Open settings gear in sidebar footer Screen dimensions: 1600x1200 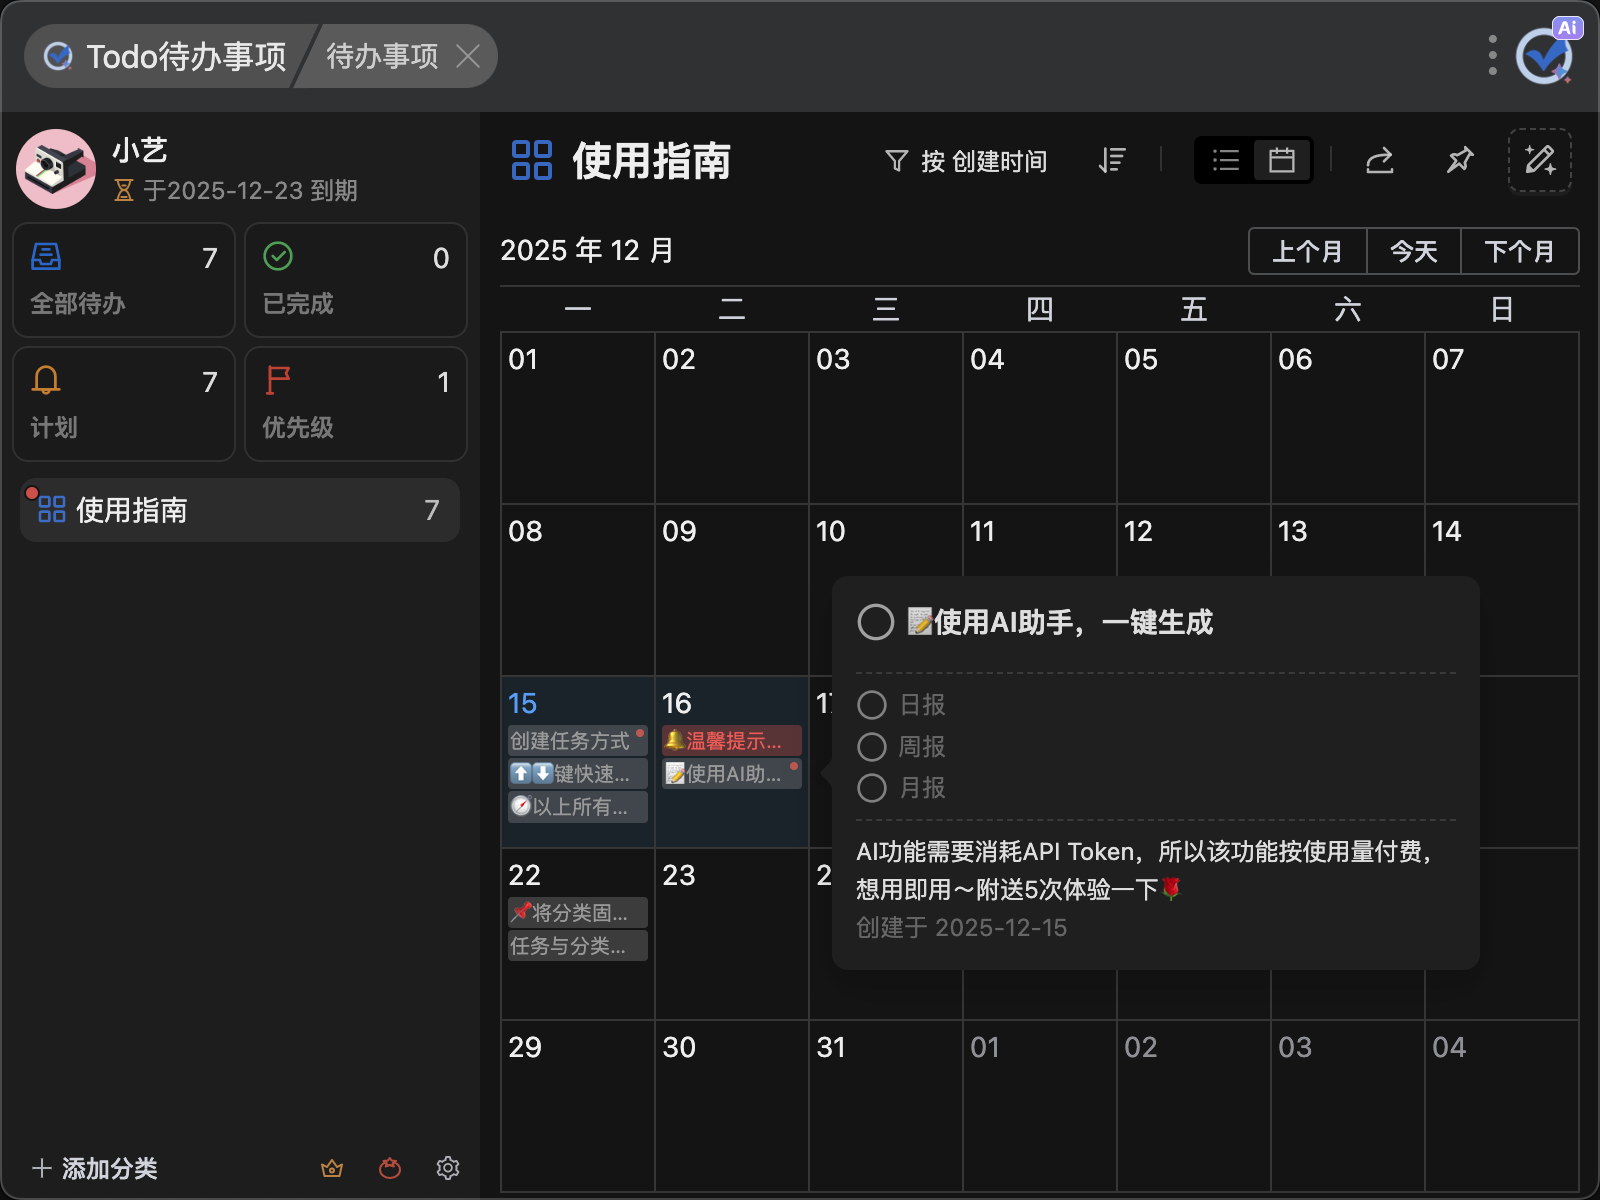[x=448, y=1168]
